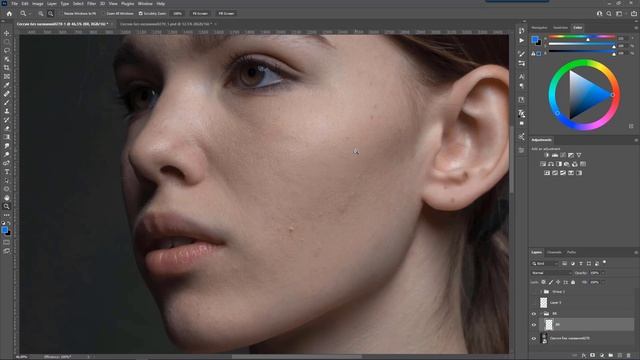Hide the selected highlighted layer
Screen dimensions: 640x360
pyautogui.click(x=534, y=325)
